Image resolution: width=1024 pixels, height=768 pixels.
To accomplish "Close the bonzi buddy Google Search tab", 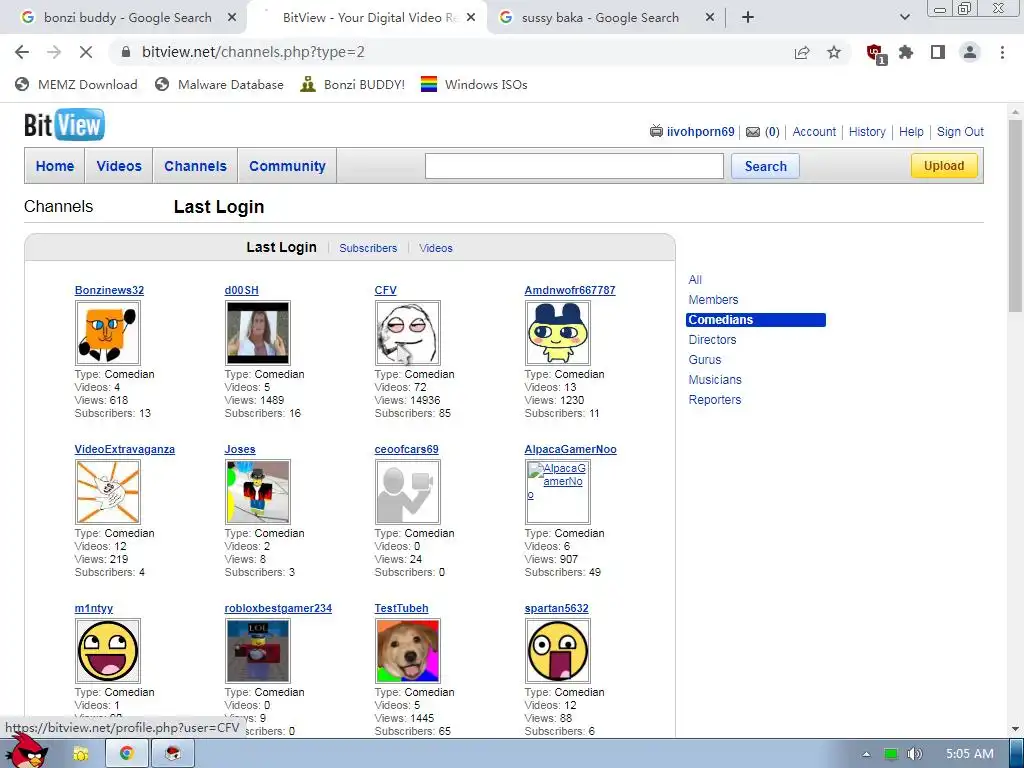I will pyautogui.click(x=232, y=18).
